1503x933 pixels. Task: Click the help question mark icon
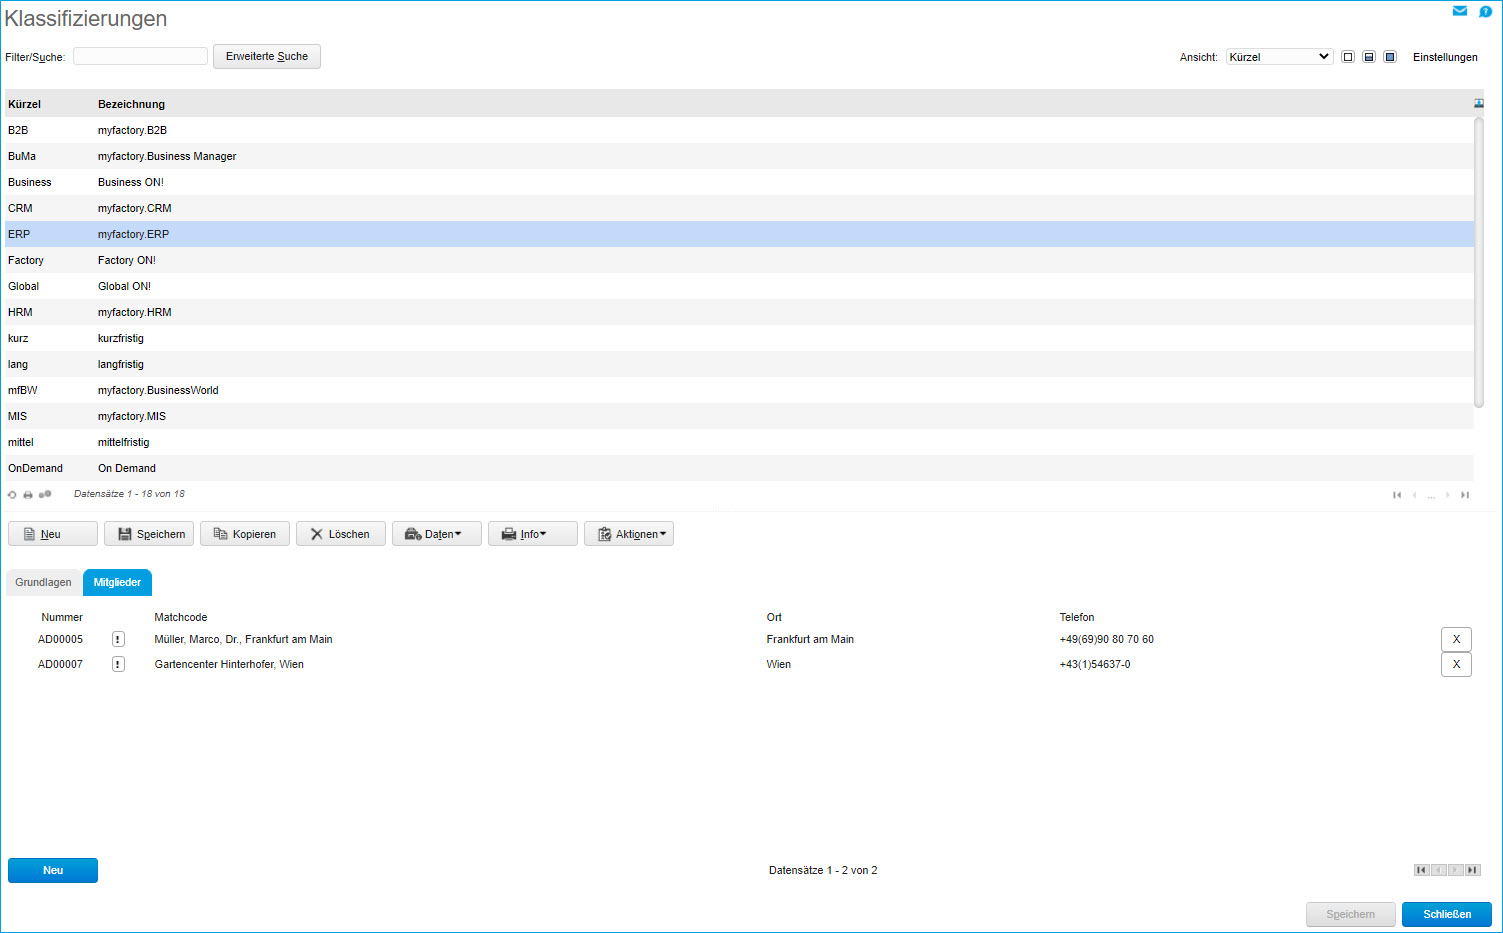tap(1485, 11)
